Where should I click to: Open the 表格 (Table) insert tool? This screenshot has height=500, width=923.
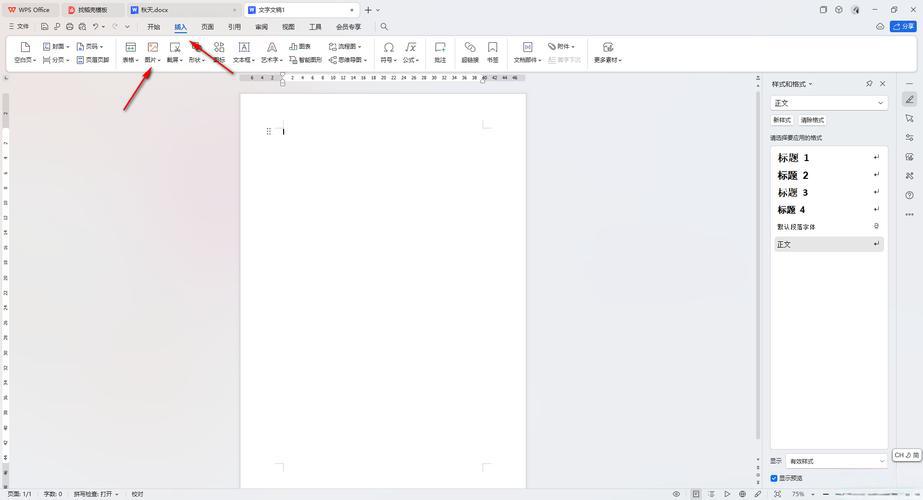tap(130, 48)
